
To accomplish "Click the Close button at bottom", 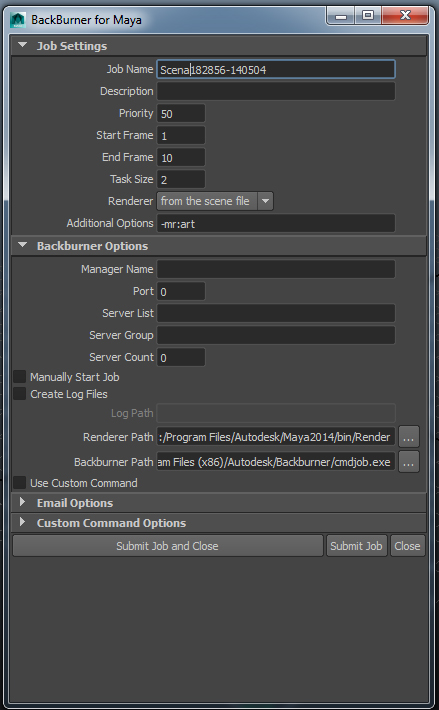I will point(407,546).
